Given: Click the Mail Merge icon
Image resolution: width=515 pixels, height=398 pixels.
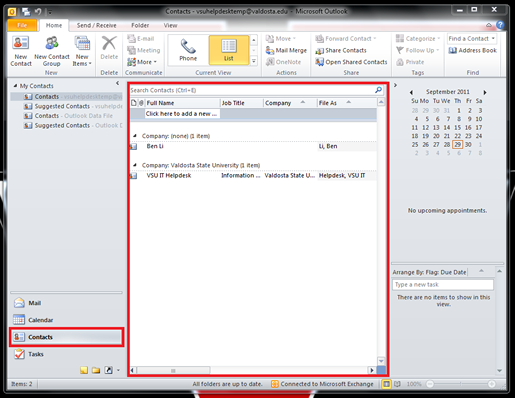Looking at the screenshot, I should click(x=270, y=50).
